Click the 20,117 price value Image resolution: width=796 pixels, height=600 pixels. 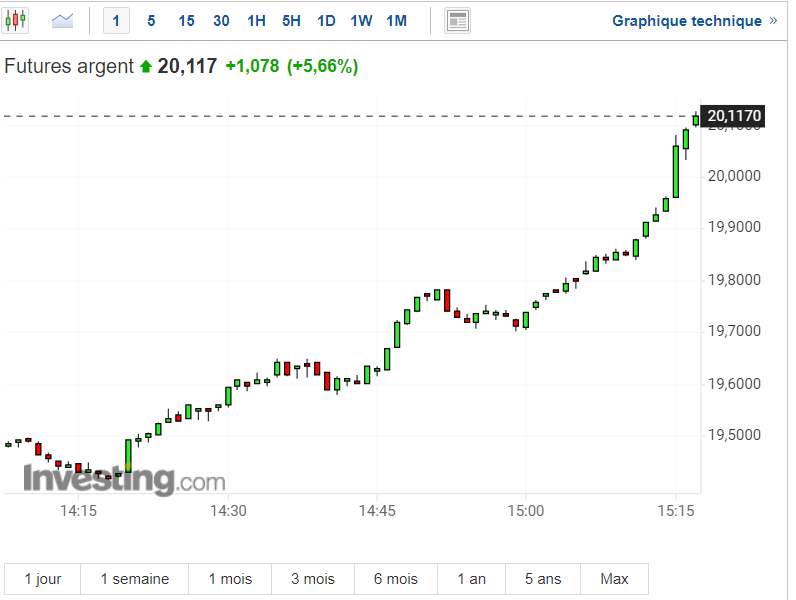[187, 66]
